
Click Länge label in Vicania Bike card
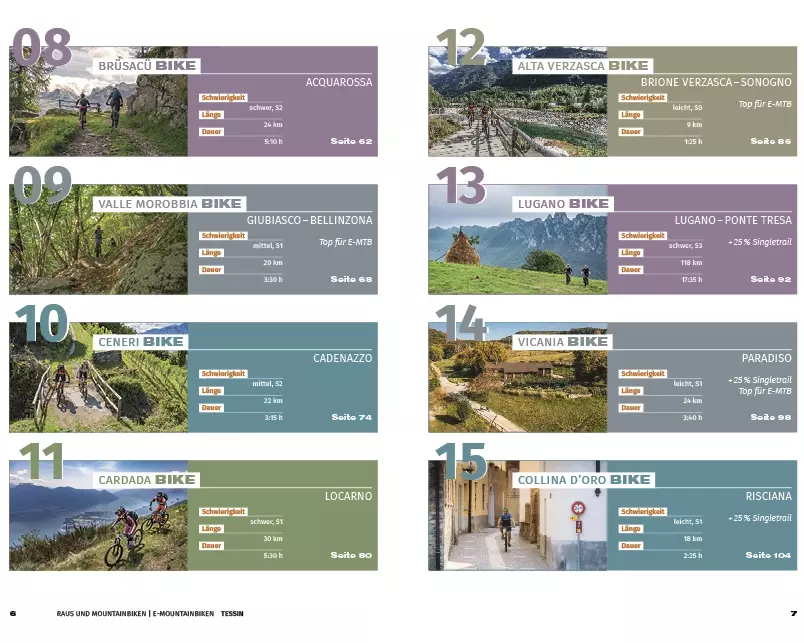(630, 391)
